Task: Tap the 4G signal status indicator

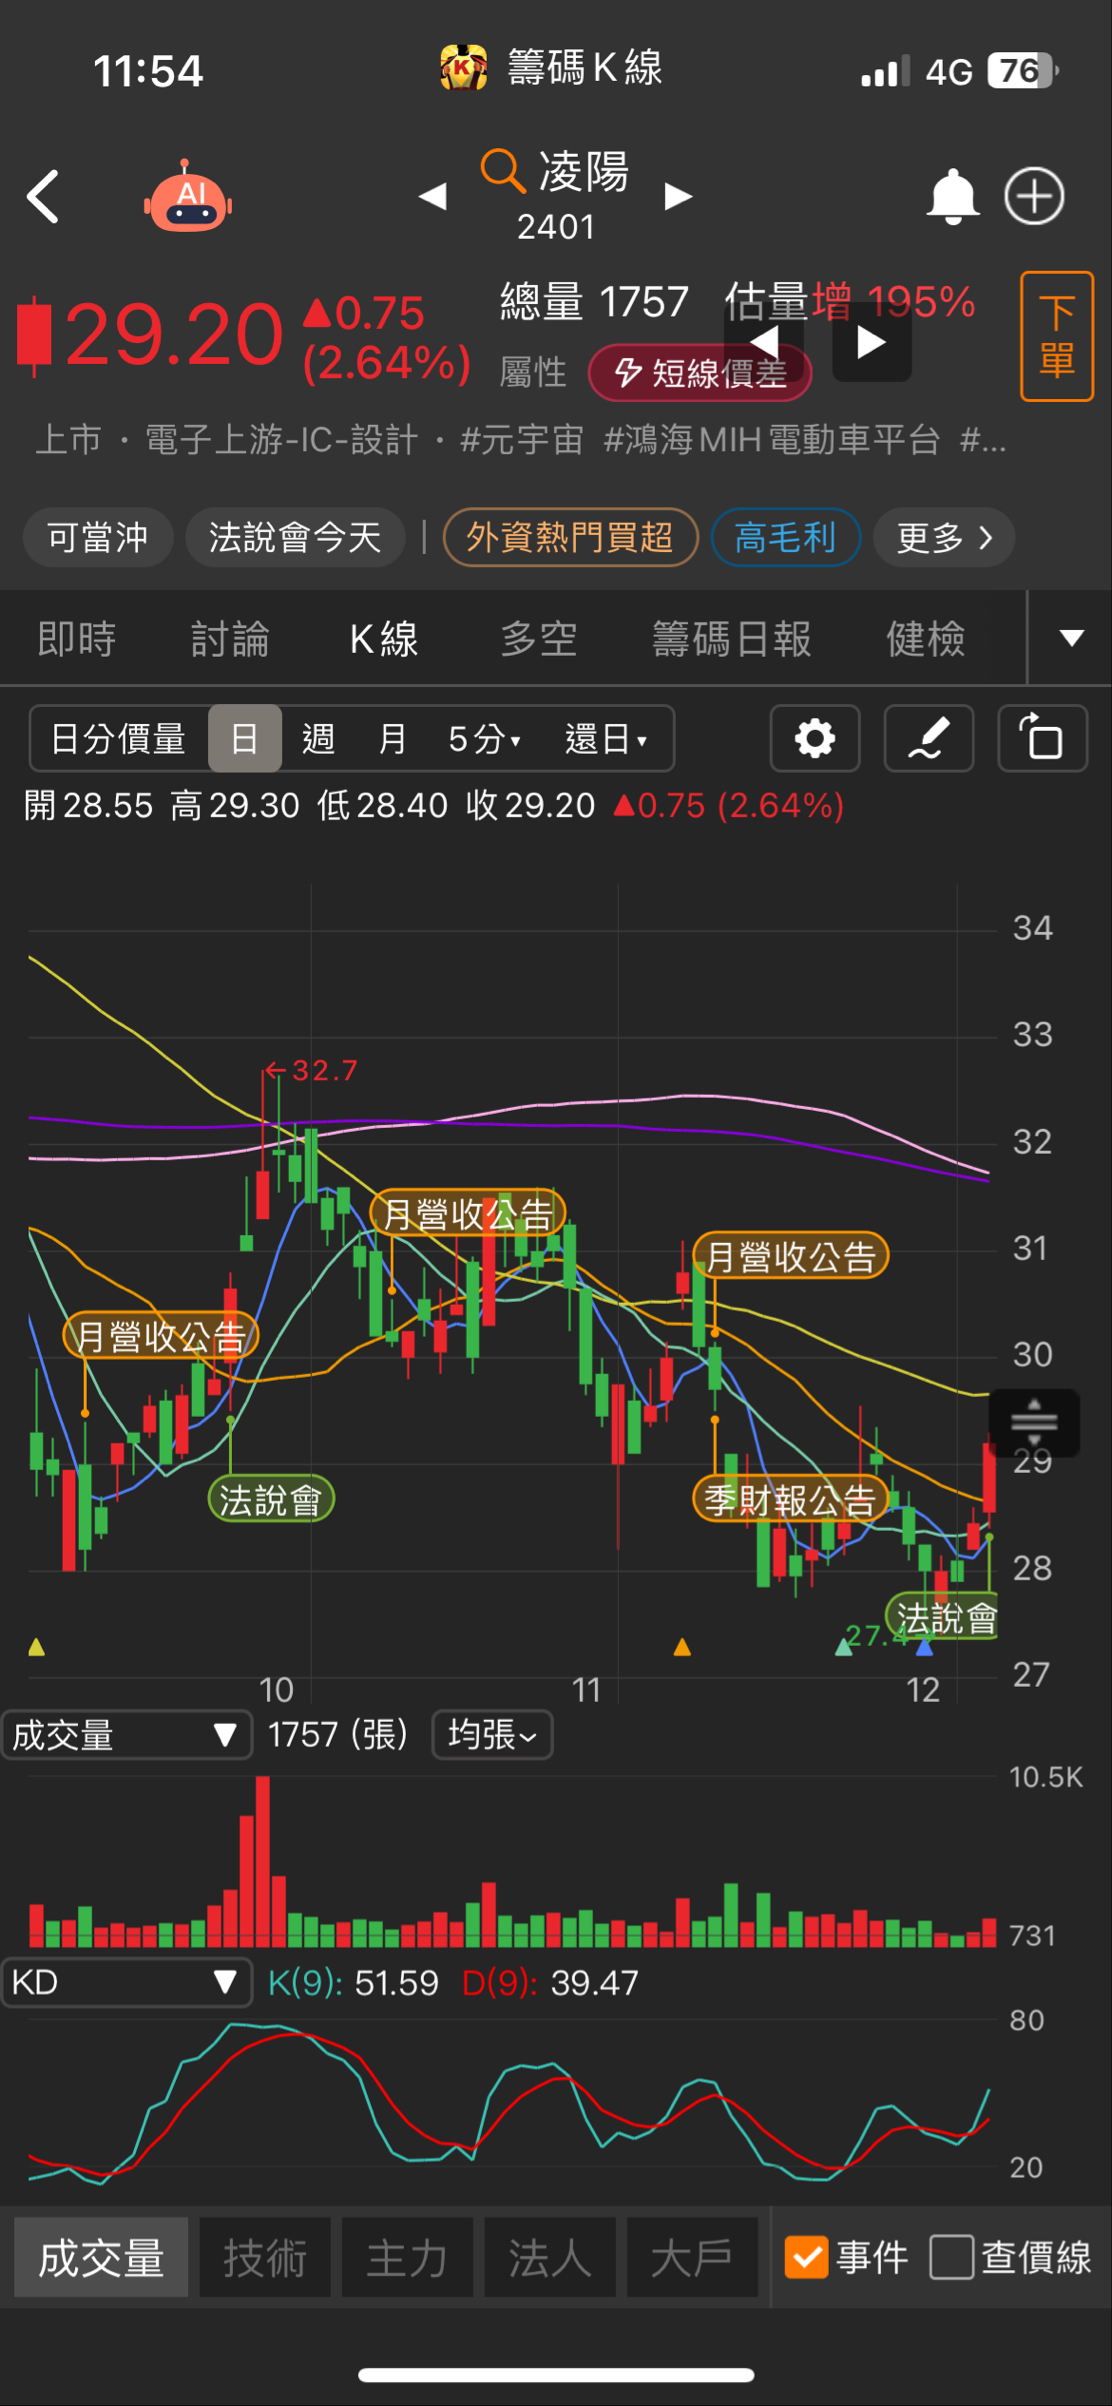Action: [949, 72]
